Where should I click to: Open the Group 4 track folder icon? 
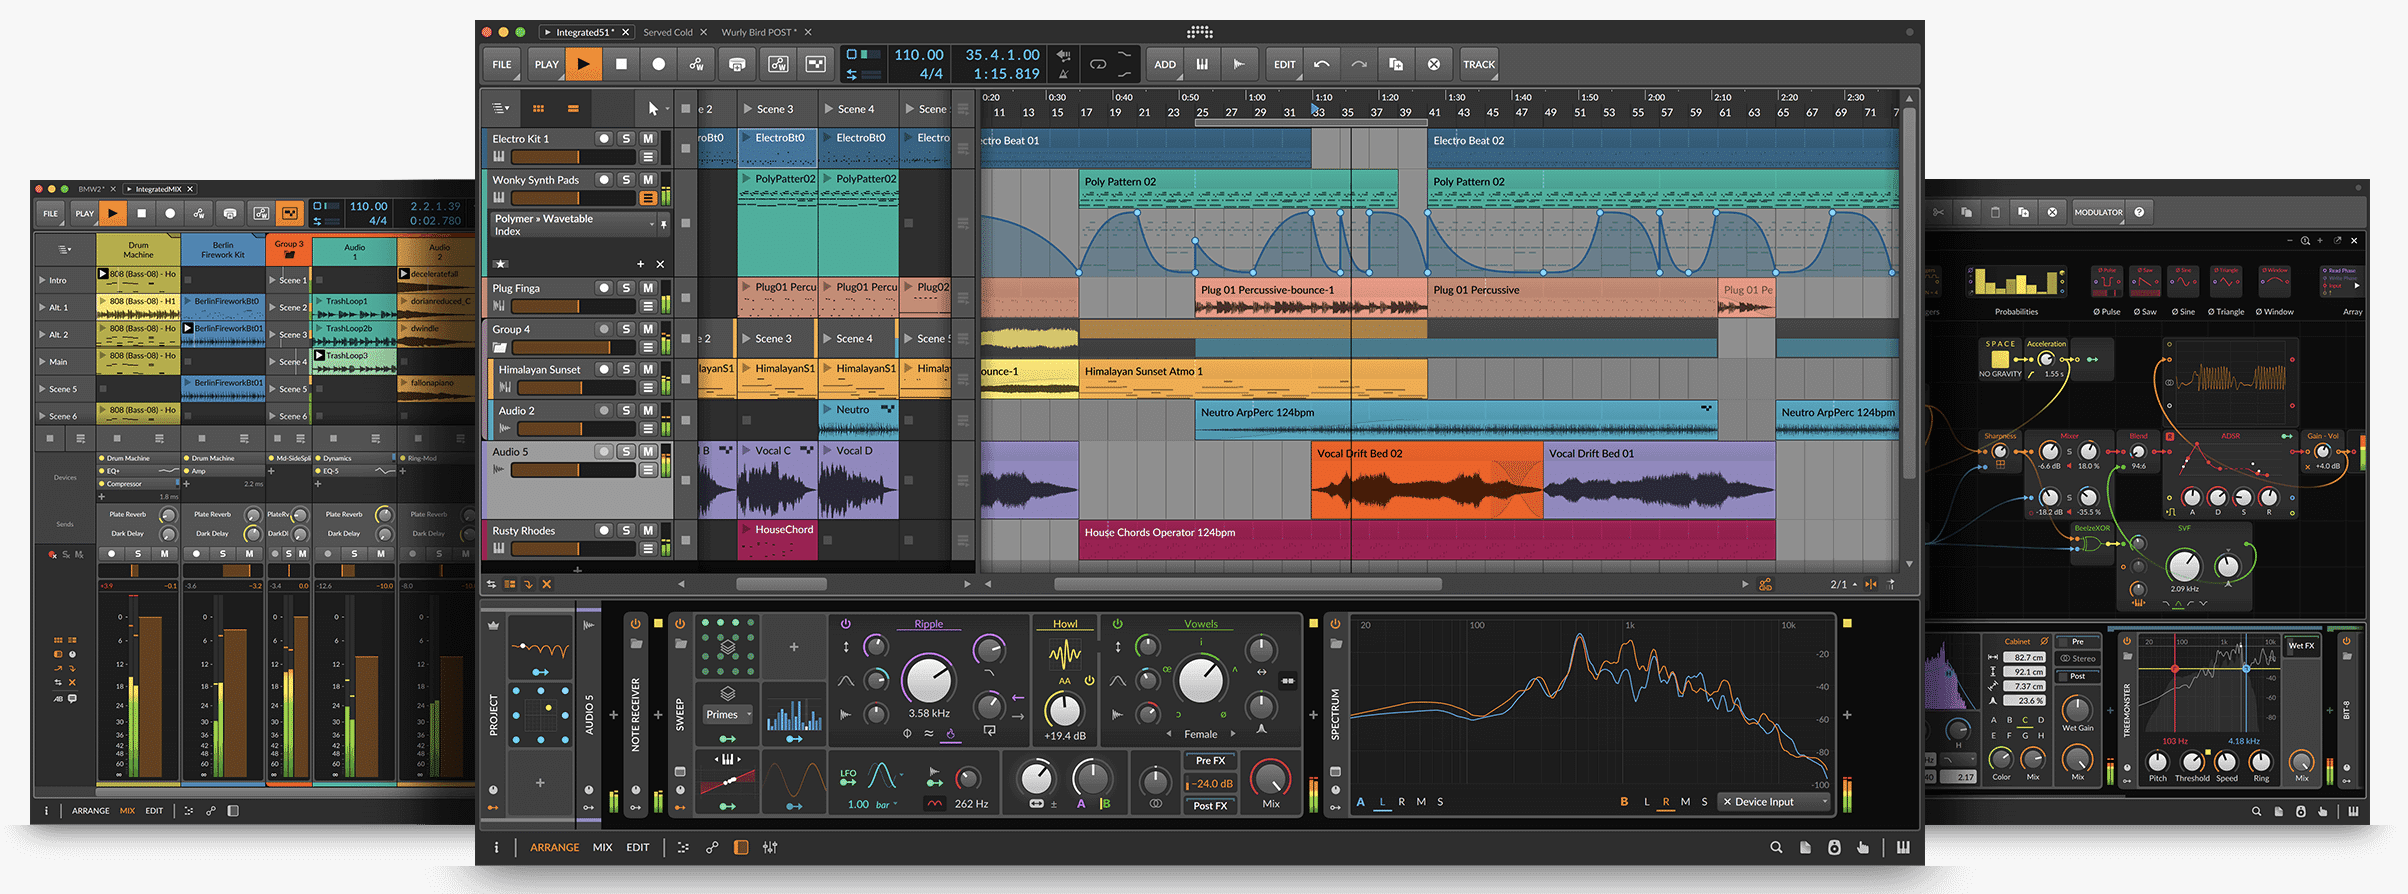coord(500,348)
